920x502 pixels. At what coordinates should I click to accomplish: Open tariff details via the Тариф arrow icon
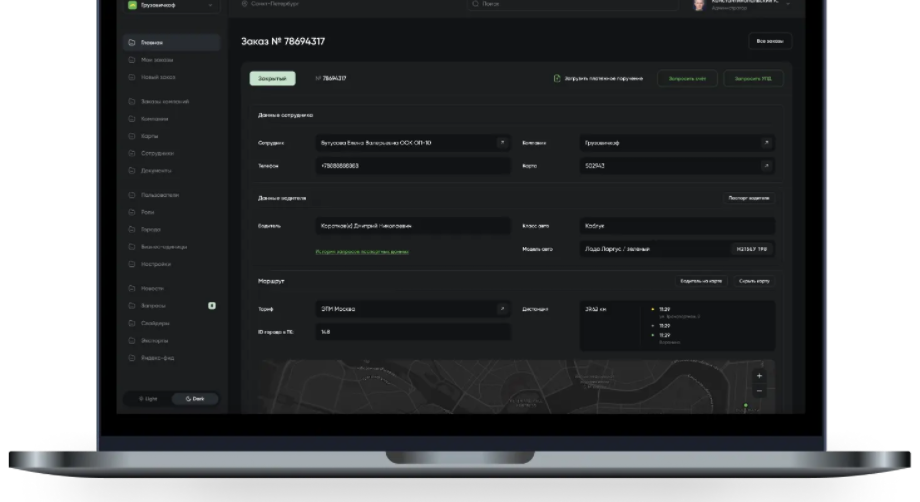click(502, 309)
